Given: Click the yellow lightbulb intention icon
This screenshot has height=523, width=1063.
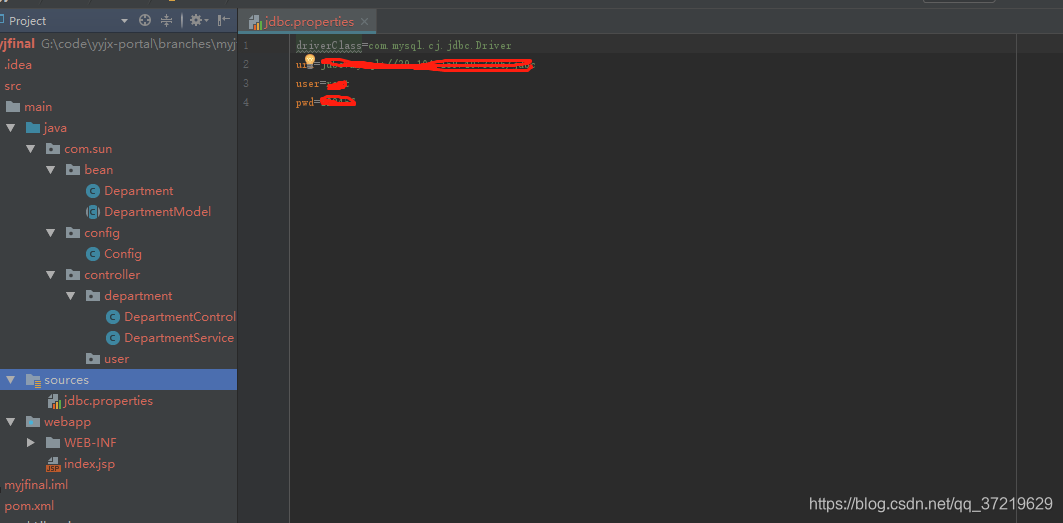Looking at the screenshot, I should point(310,62).
